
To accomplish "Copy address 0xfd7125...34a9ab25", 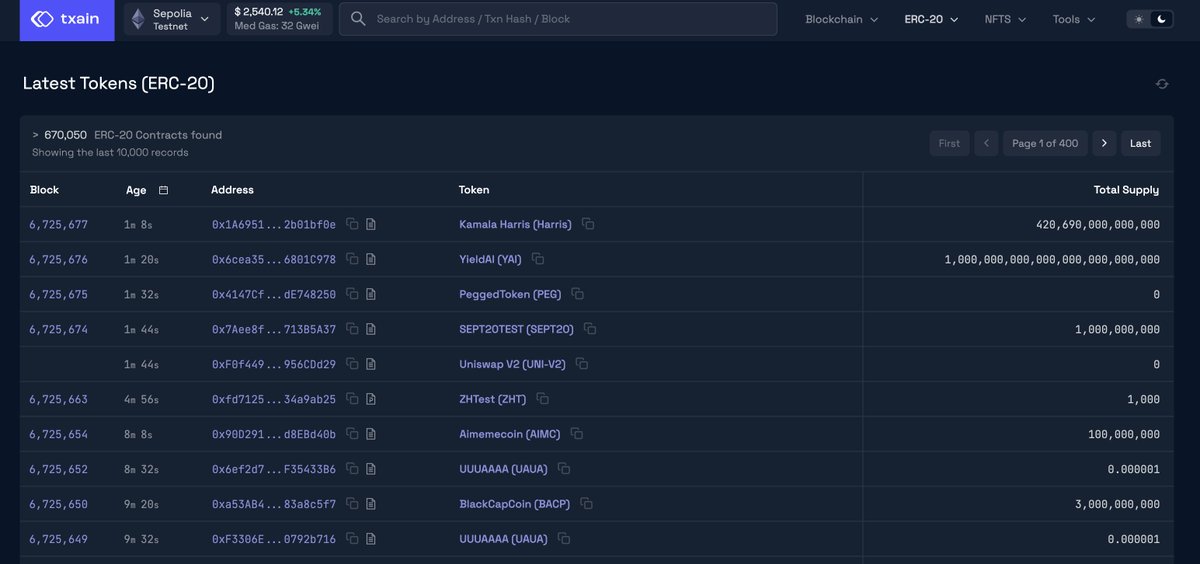I will coord(352,399).
